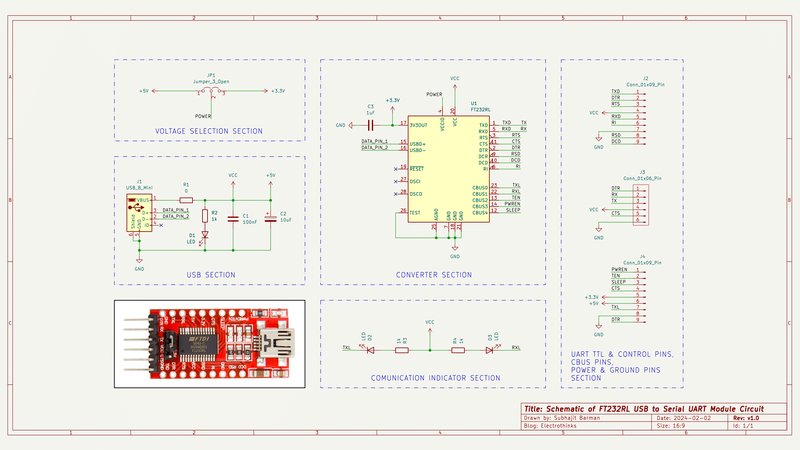Select the J3 Conn_01x06_Pin connector symbol

coord(640,205)
